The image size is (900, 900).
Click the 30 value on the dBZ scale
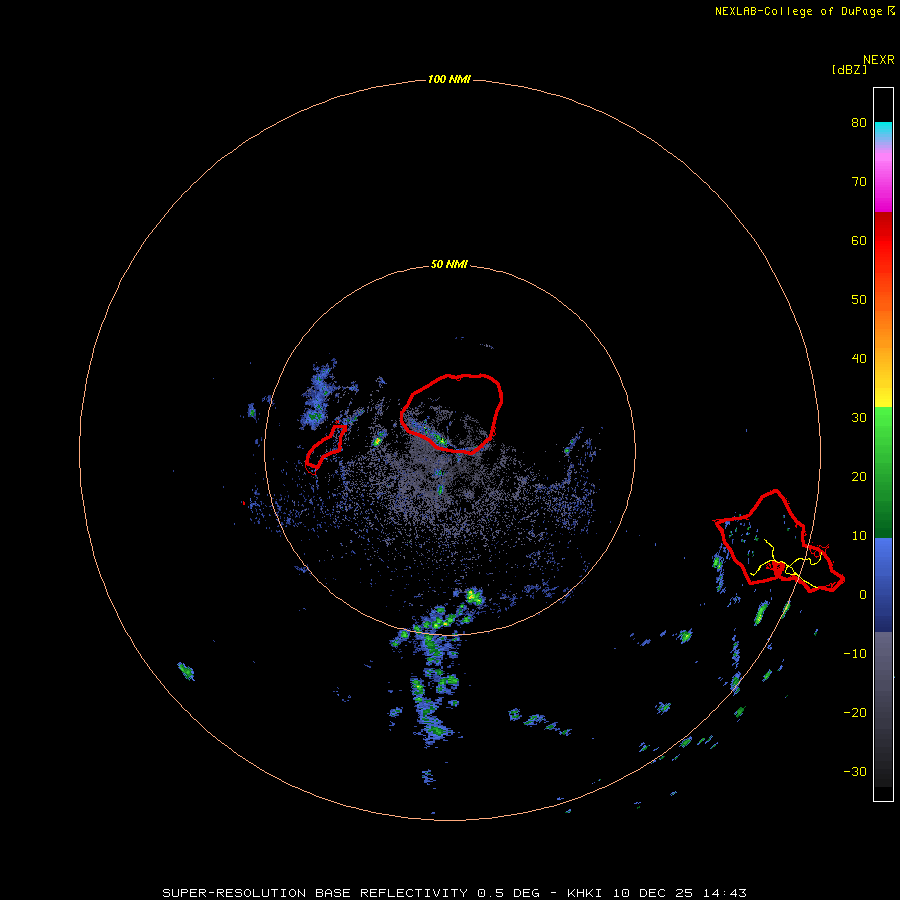pos(859,417)
